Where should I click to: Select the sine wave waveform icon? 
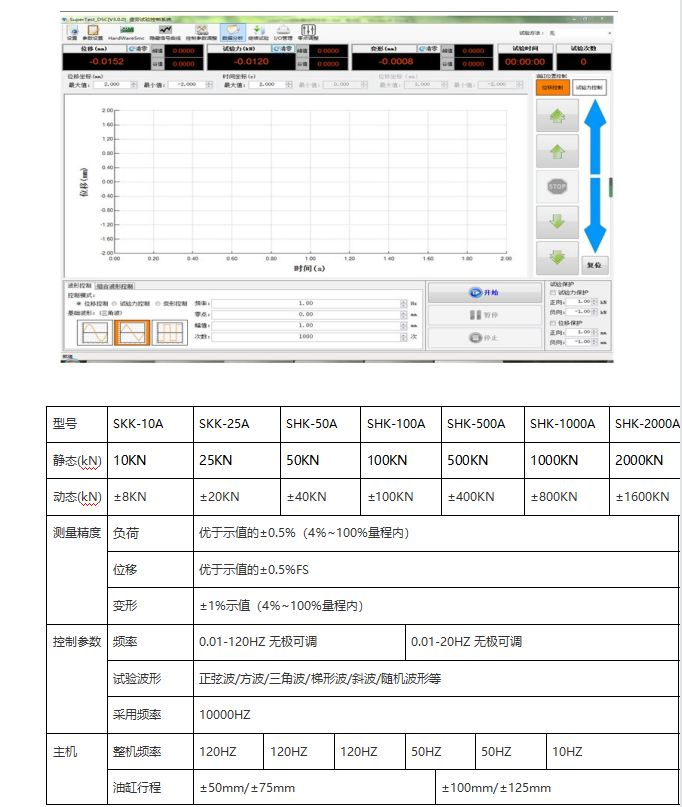[94, 333]
